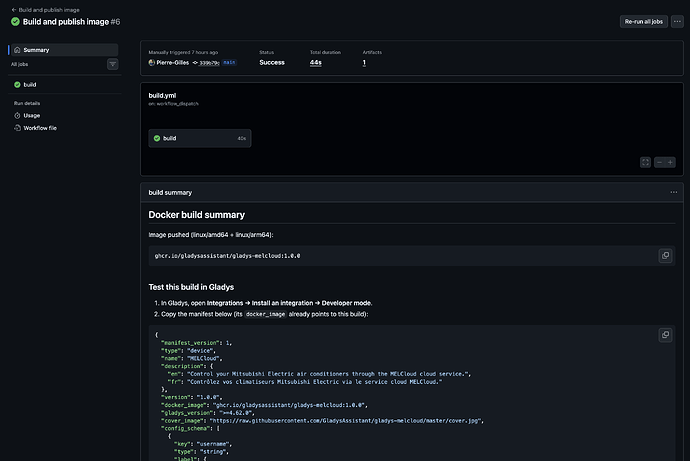
Task: Copy the manifest JSON to clipboard
Action: 665,335
